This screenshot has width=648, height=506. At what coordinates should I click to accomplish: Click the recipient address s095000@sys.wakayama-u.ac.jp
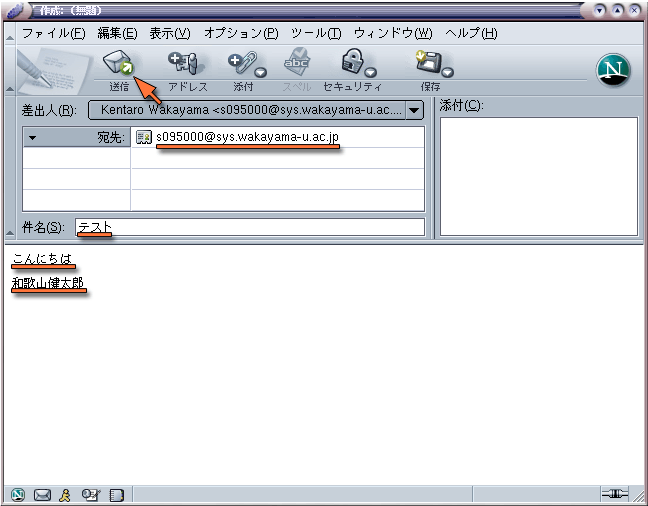point(247,137)
